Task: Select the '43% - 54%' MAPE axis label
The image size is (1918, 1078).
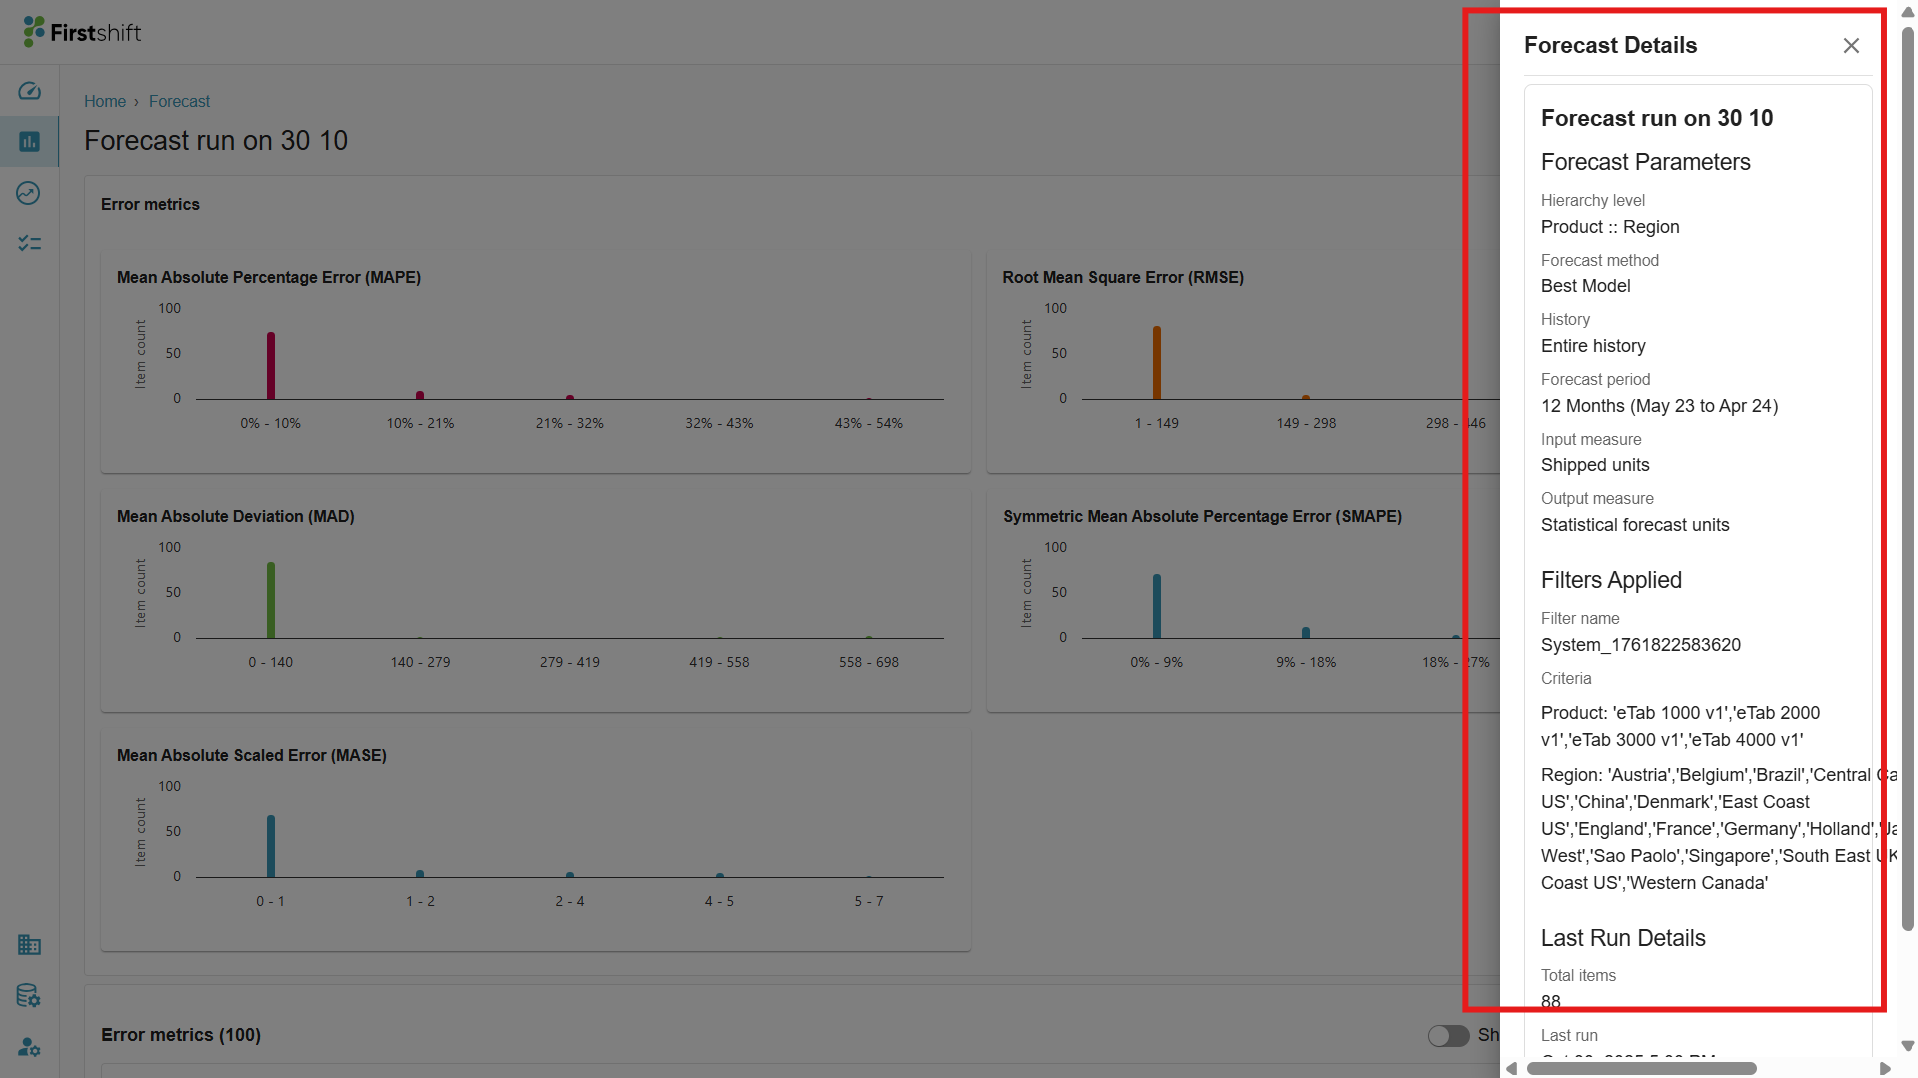Action: (x=868, y=423)
